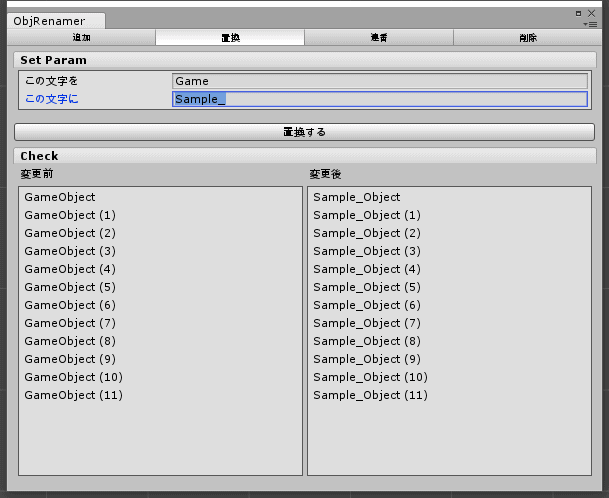Click the Check section header
Screen dimensions: 609x498
click(39, 156)
